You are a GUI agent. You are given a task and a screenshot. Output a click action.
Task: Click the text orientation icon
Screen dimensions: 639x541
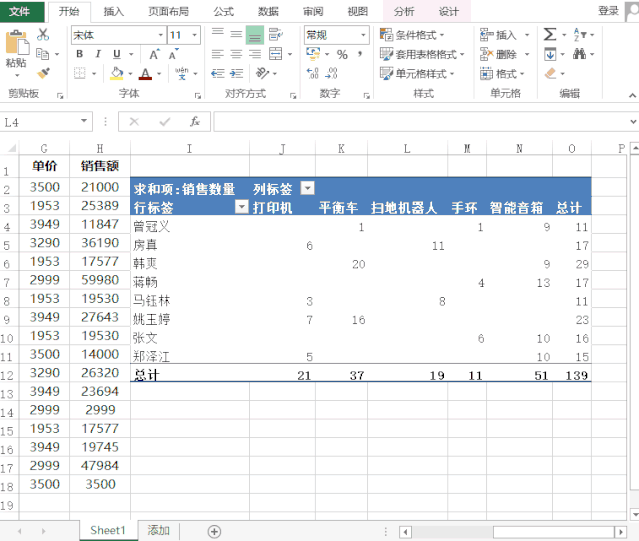pos(262,73)
